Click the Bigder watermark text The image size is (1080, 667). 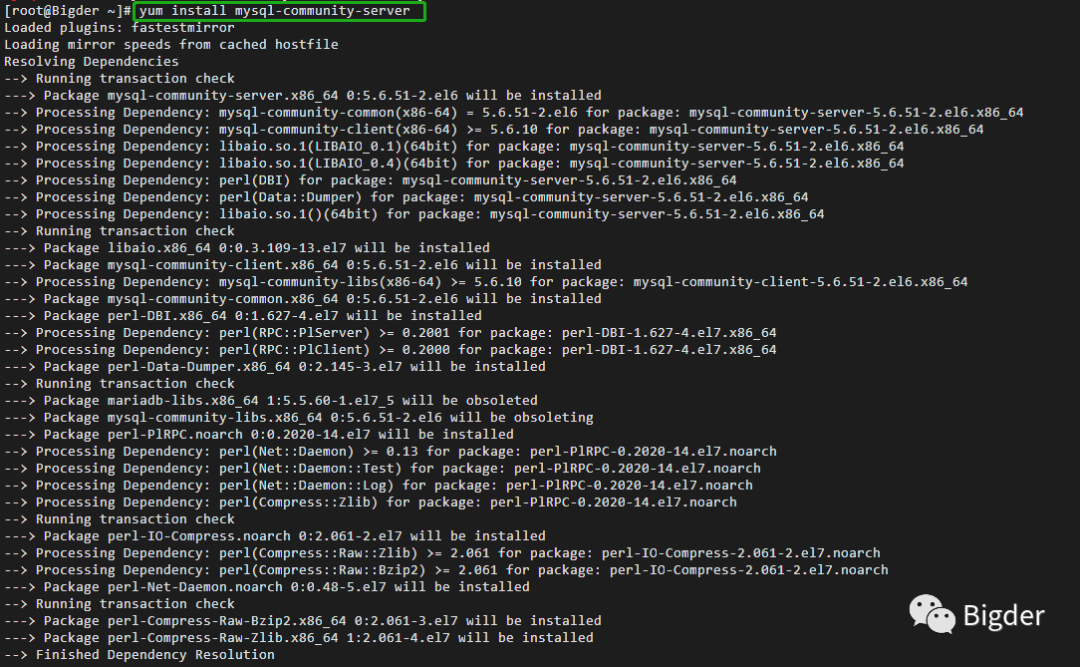pos(1003,616)
